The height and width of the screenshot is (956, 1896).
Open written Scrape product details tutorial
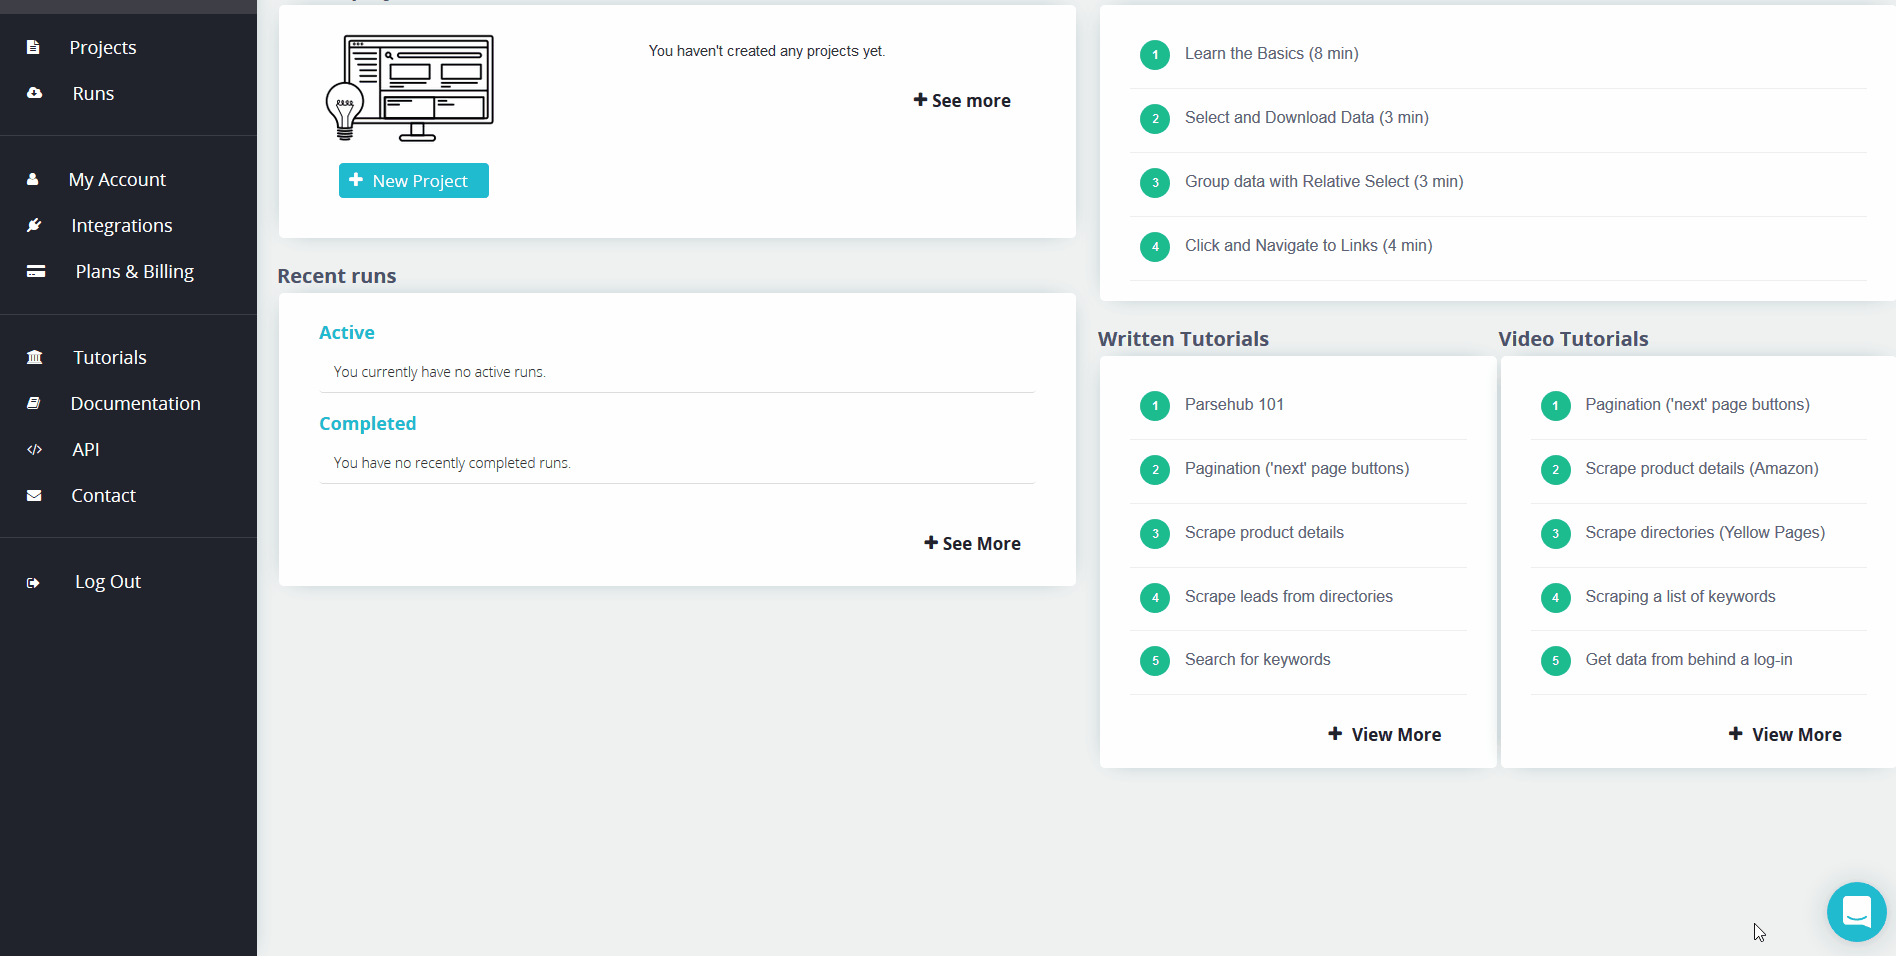[x=1264, y=532]
